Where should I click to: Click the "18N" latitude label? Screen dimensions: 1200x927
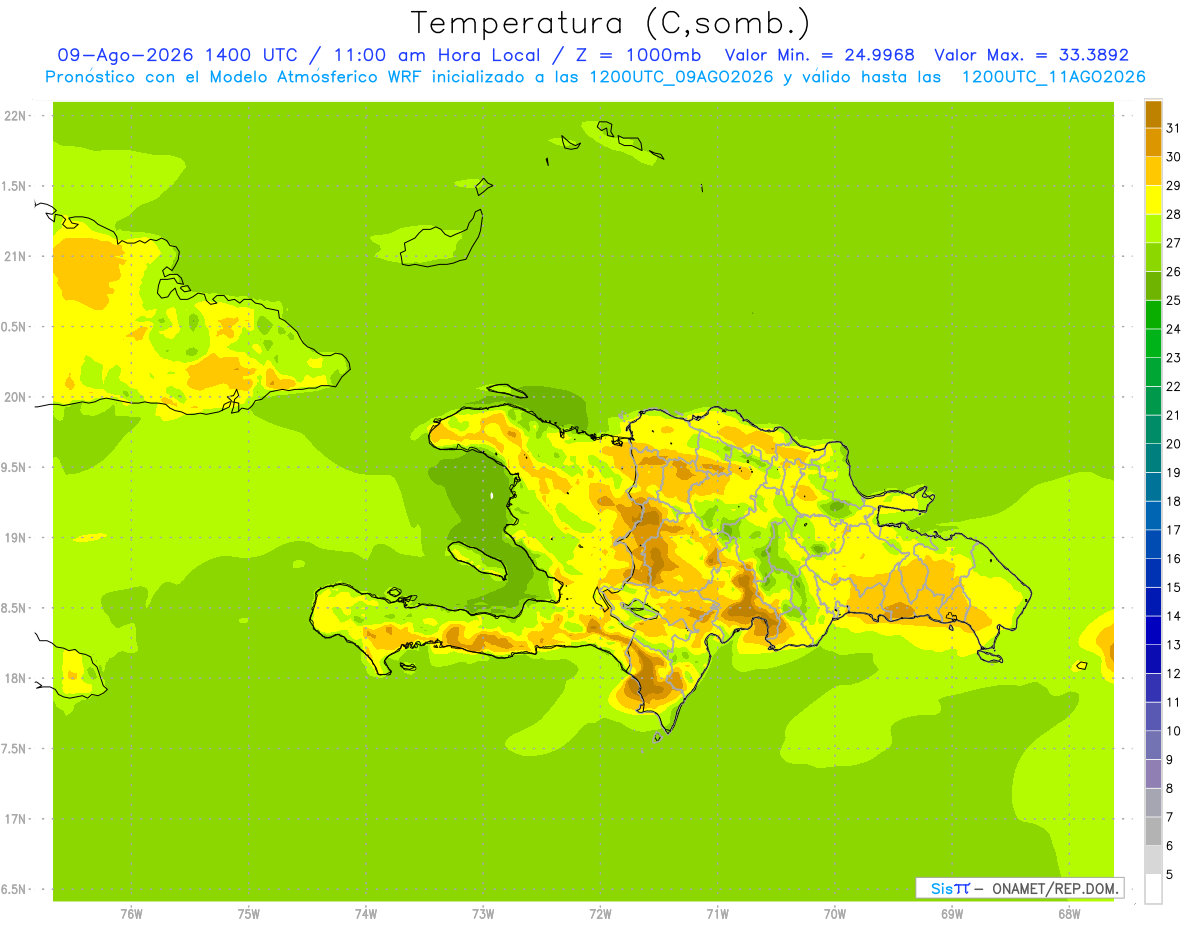tap(14, 678)
